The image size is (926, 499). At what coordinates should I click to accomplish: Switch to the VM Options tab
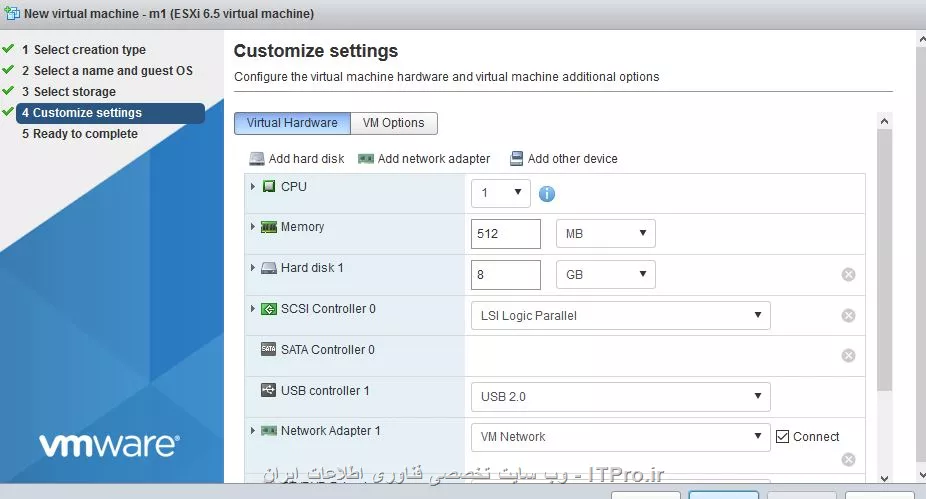coord(394,123)
